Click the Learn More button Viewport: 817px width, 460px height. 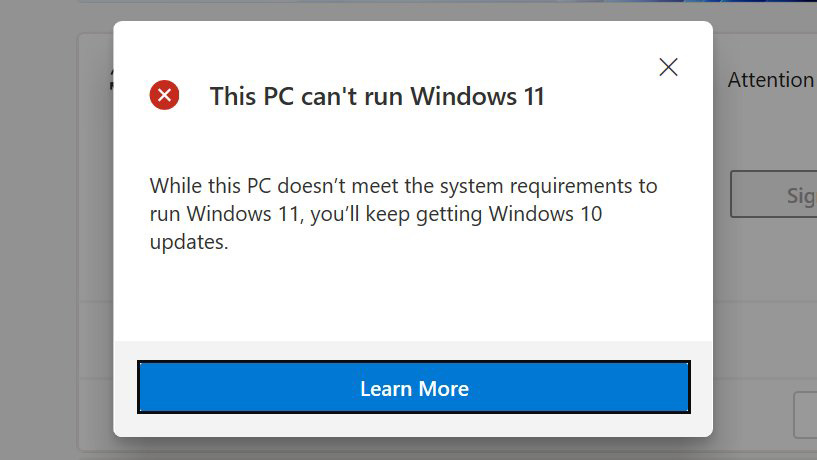[x=414, y=388]
